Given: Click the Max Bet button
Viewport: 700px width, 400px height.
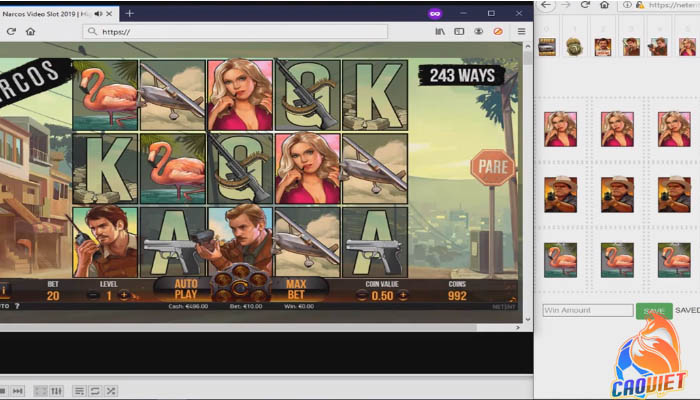Looking at the screenshot, I should tap(296, 289).
